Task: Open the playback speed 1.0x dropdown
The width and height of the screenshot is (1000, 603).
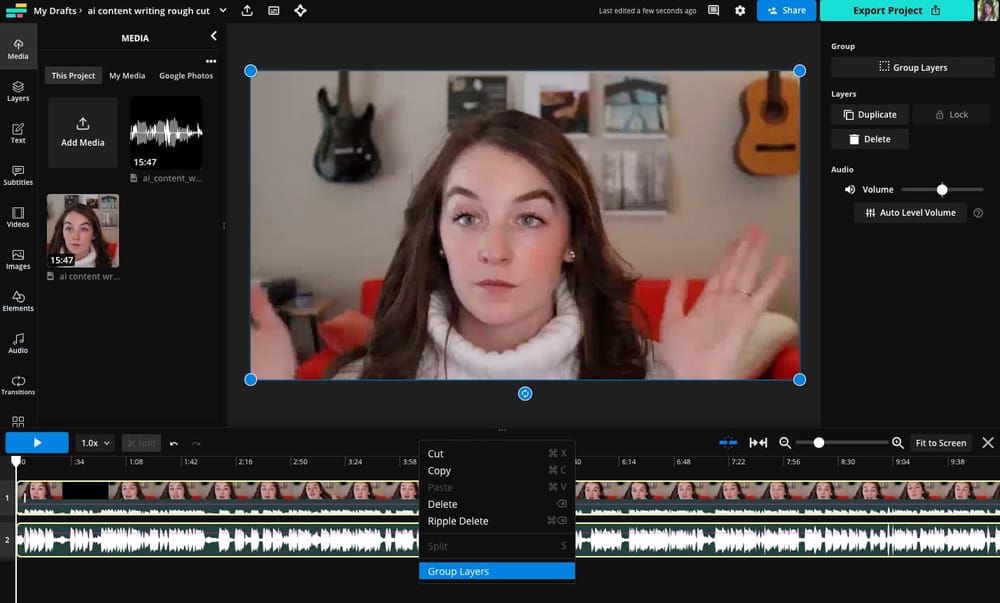Action: (x=94, y=442)
